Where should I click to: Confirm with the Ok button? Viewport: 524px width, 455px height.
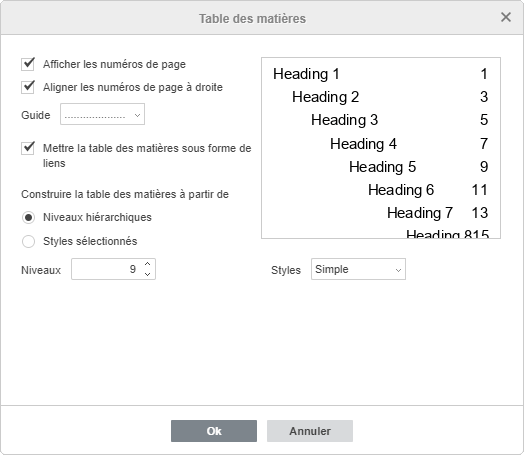214,431
